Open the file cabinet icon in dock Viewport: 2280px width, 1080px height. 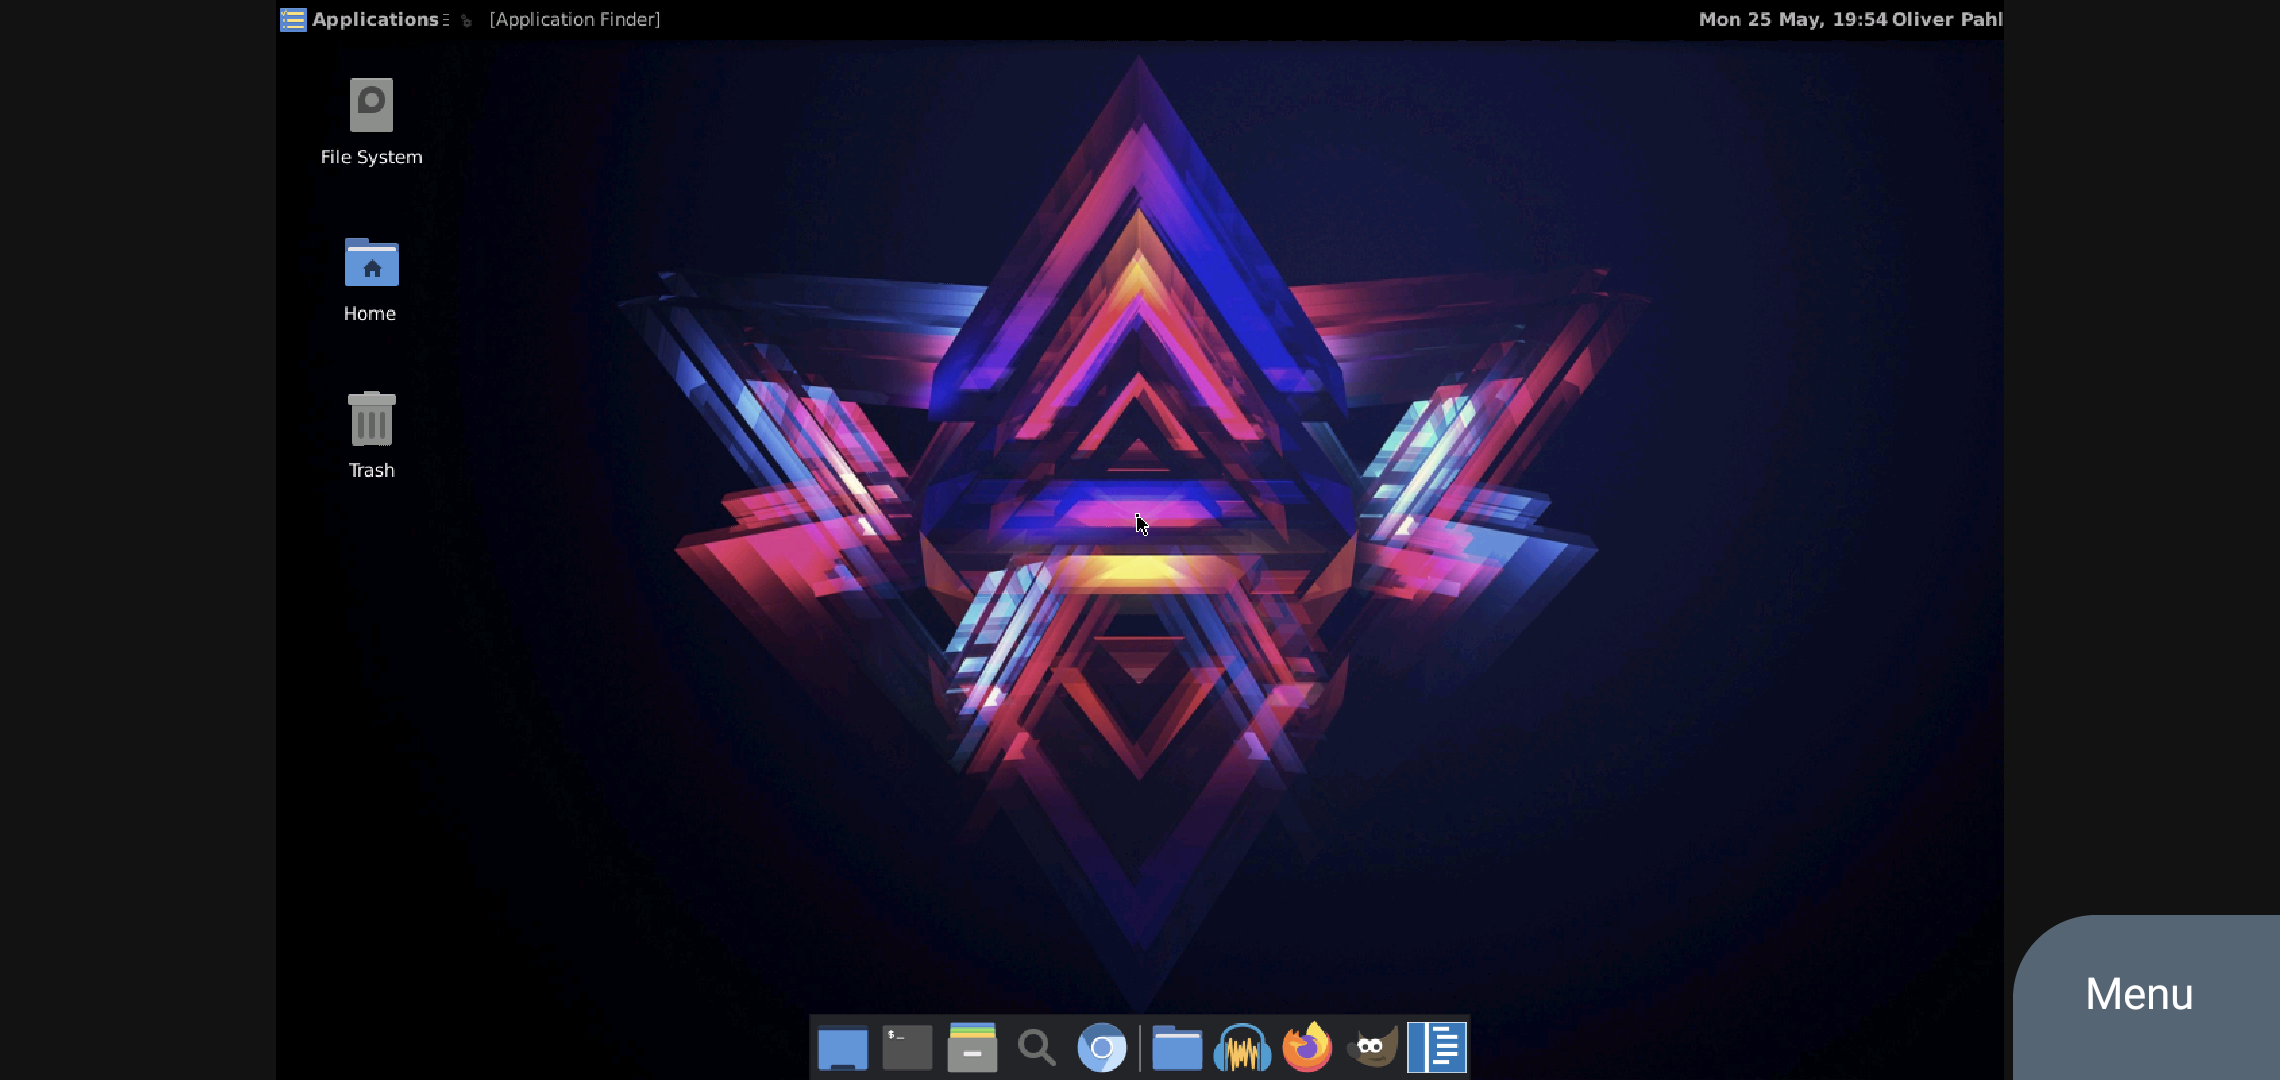pos(972,1048)
